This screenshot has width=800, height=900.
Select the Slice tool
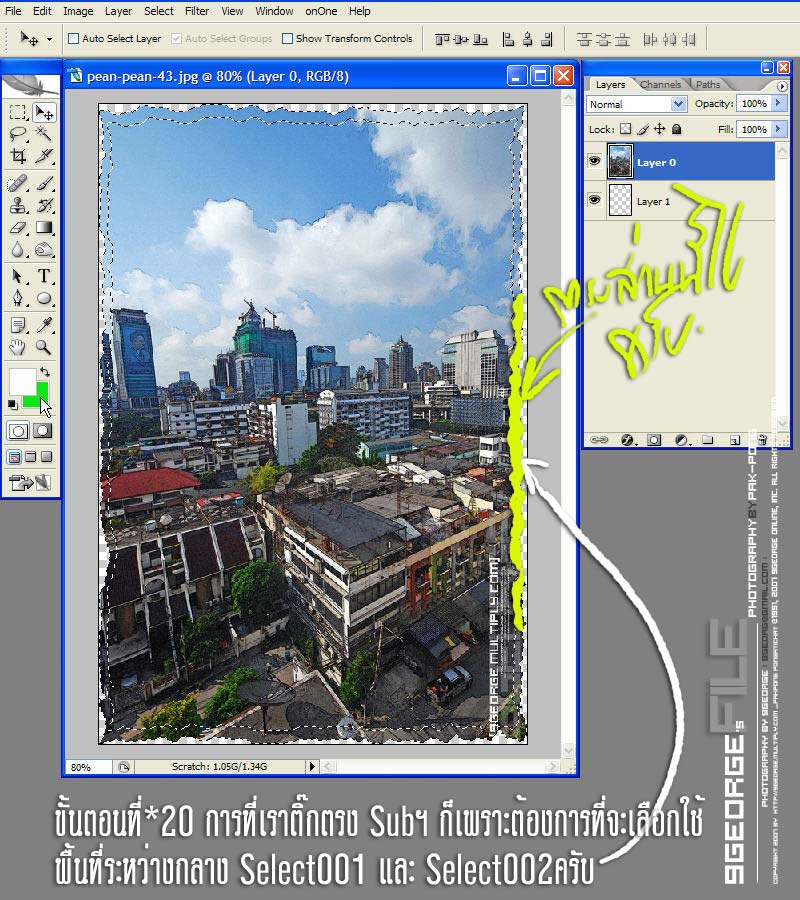(x=44, y=156)
